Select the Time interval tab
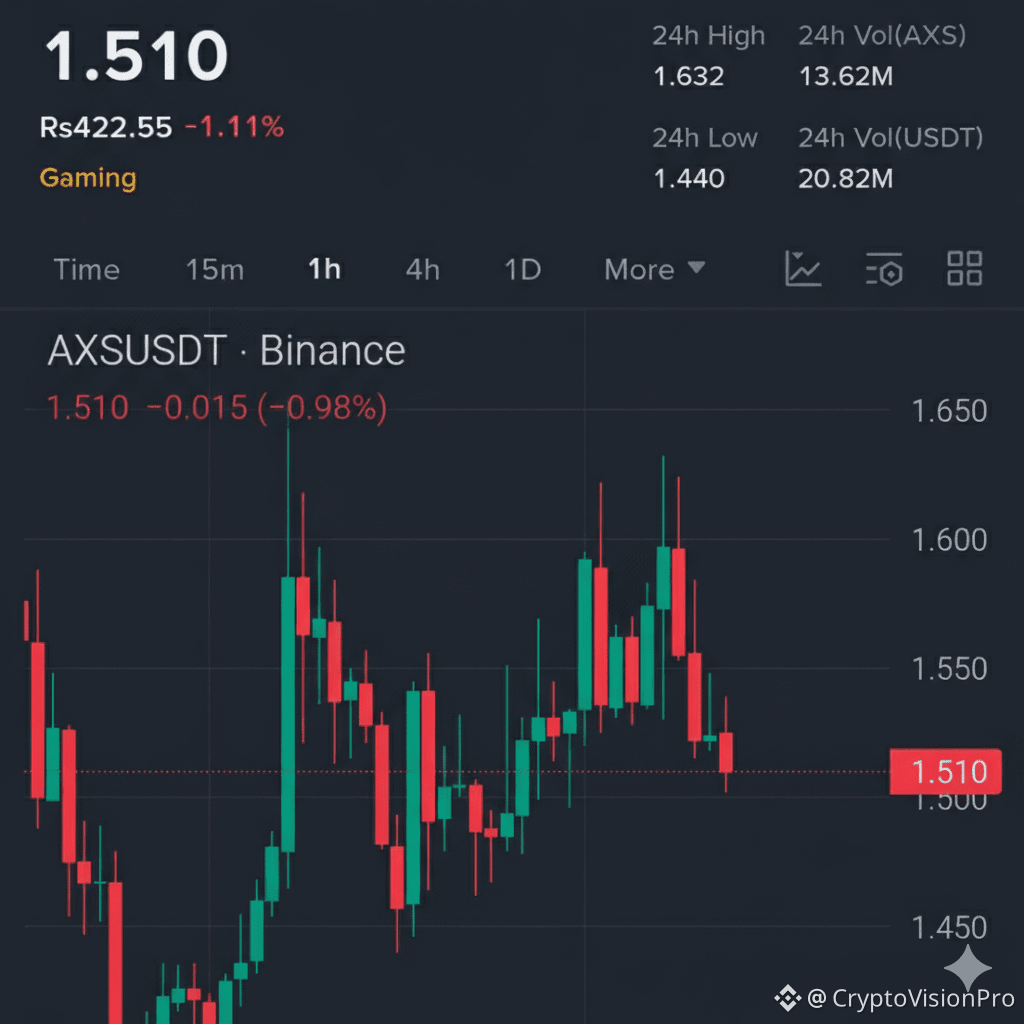Screen dimensions: 1024x1024 point(87,270)
